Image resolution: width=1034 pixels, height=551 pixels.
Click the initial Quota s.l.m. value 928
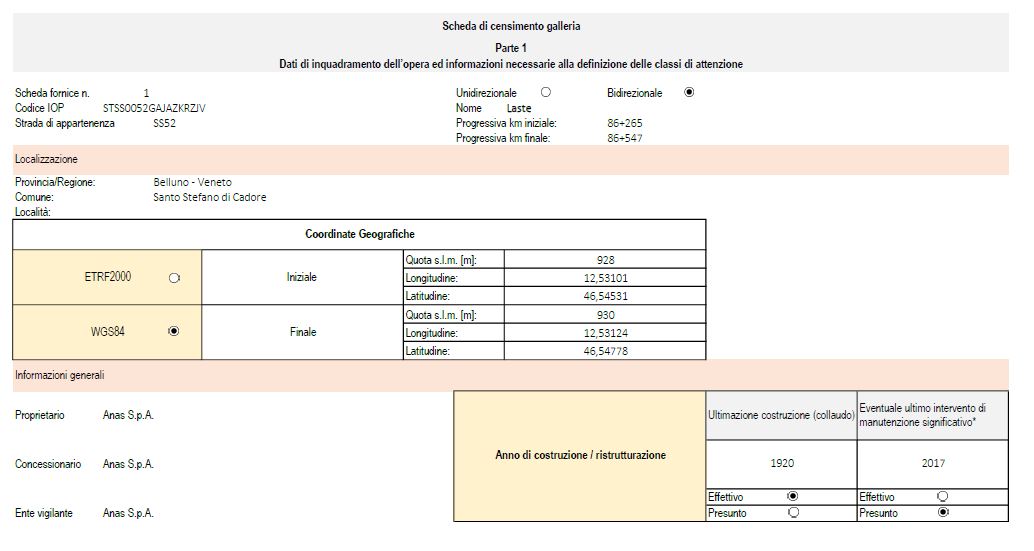click(x=605, y=260)
